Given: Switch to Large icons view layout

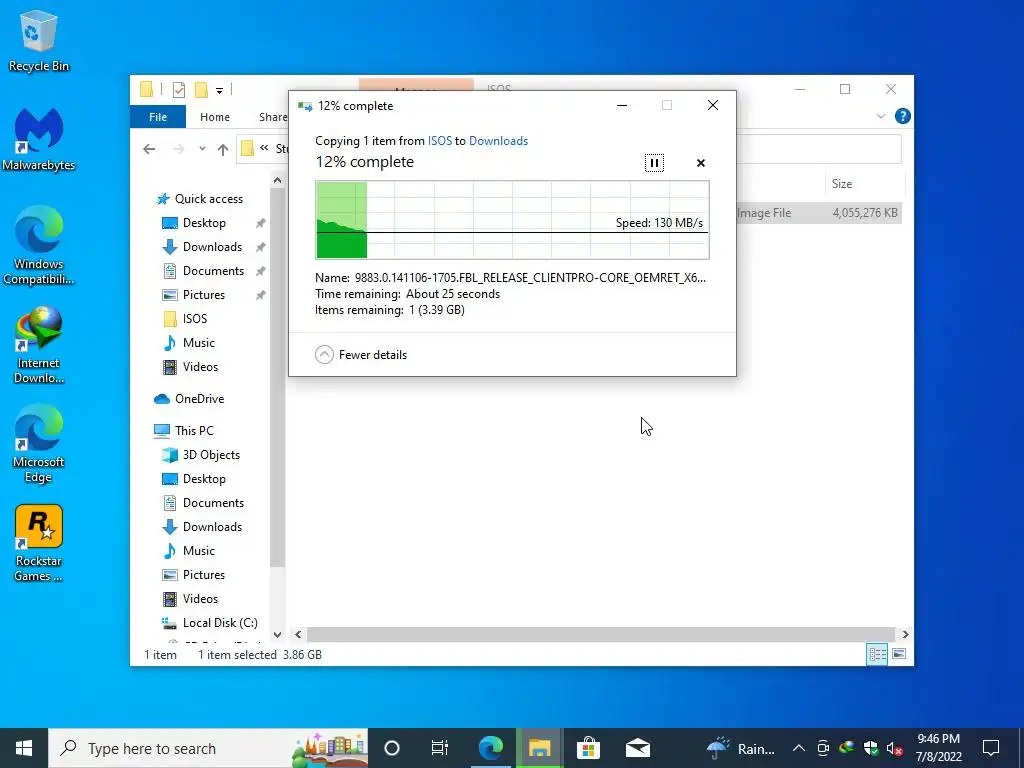Looking at the screenshot, I should [x=899, y=654].
